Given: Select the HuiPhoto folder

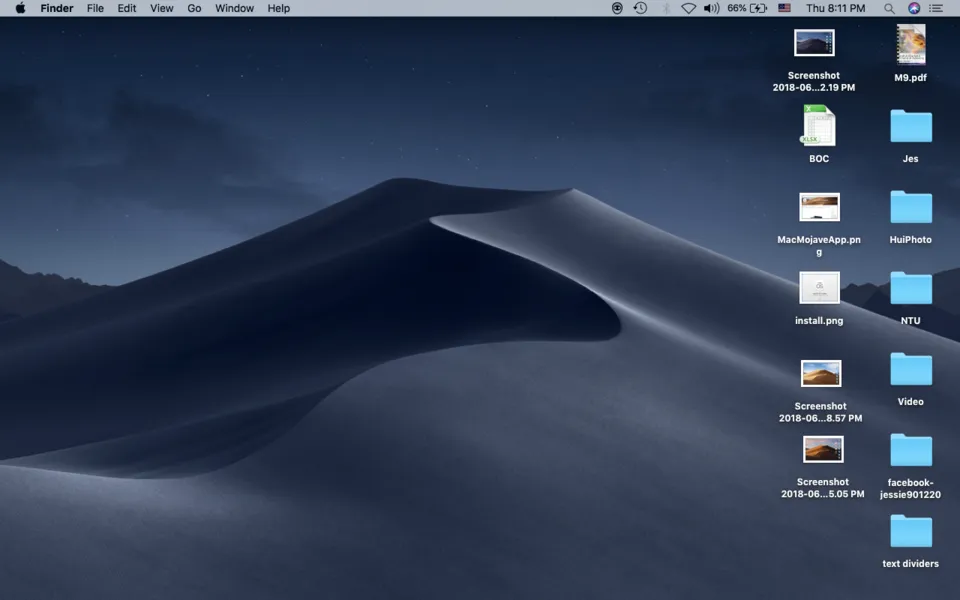Looking at the screenshot, I should coord(910,207).
